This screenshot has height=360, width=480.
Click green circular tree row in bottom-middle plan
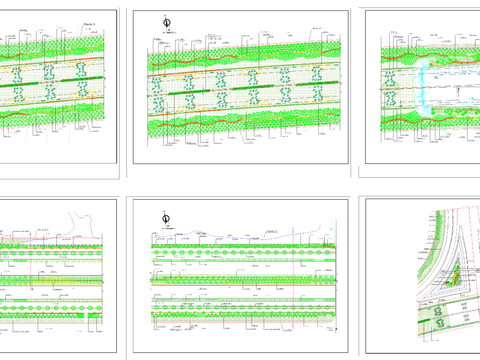pyautogui.click(x=243, y=253)
